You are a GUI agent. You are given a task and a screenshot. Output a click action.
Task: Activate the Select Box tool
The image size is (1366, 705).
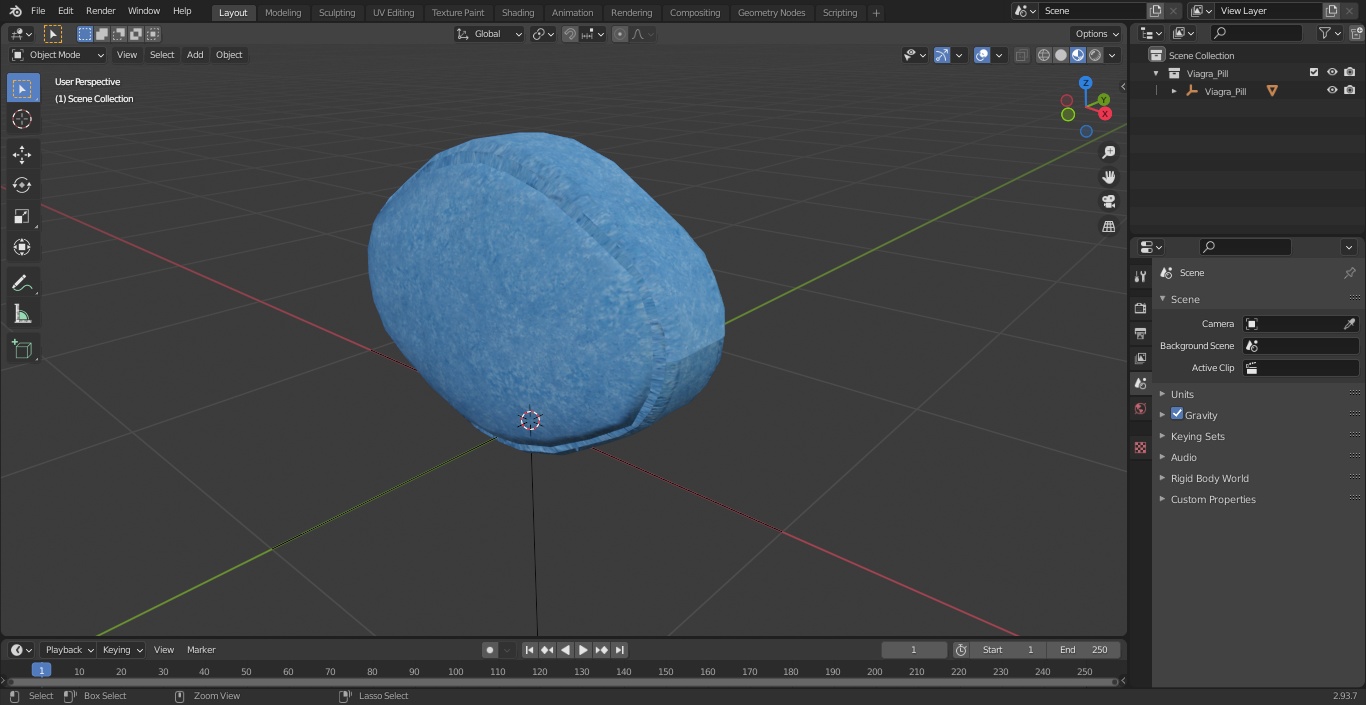click(x=22, y=88)
